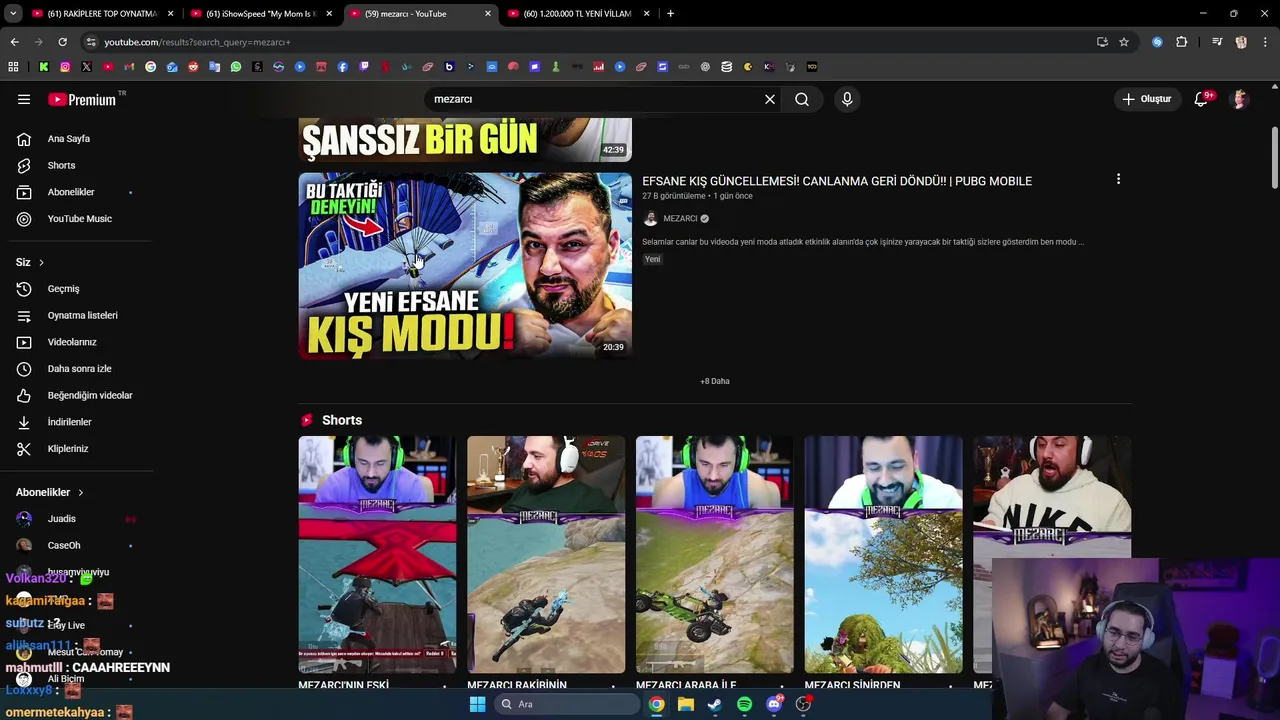Open options for MEZARCI'NIN ESKİ short
This screenshot has width=1280, height=720.
click(445, 686)
